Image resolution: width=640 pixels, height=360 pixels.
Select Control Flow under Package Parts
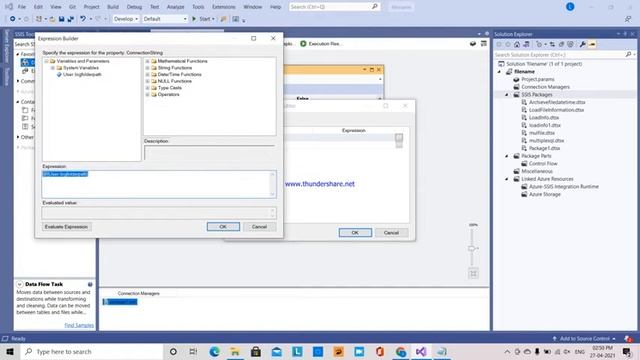pos(543,164)
